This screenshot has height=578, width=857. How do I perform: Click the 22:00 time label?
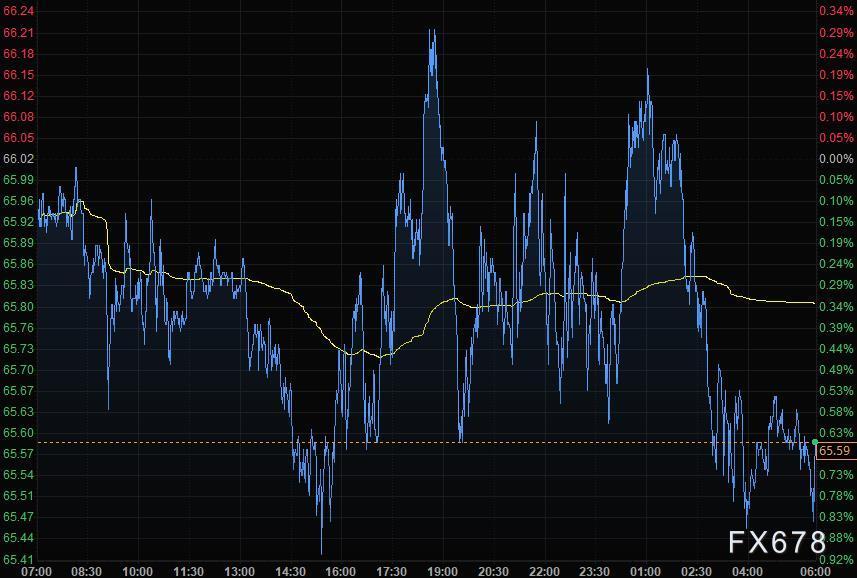(x=544, y=571)
